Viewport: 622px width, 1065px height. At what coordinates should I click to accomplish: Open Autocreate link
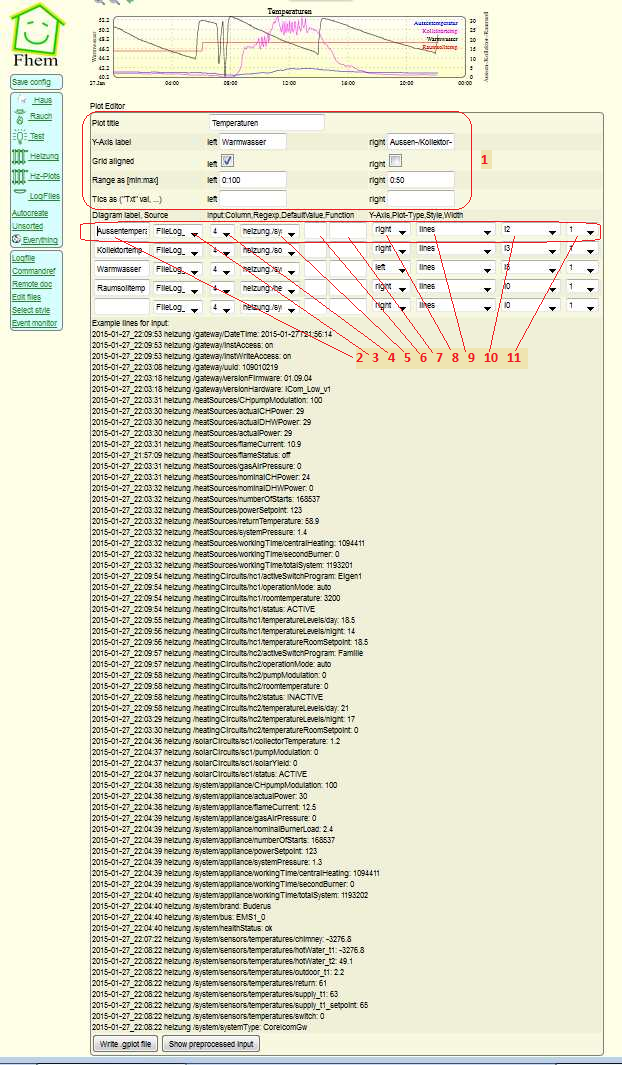29,213
